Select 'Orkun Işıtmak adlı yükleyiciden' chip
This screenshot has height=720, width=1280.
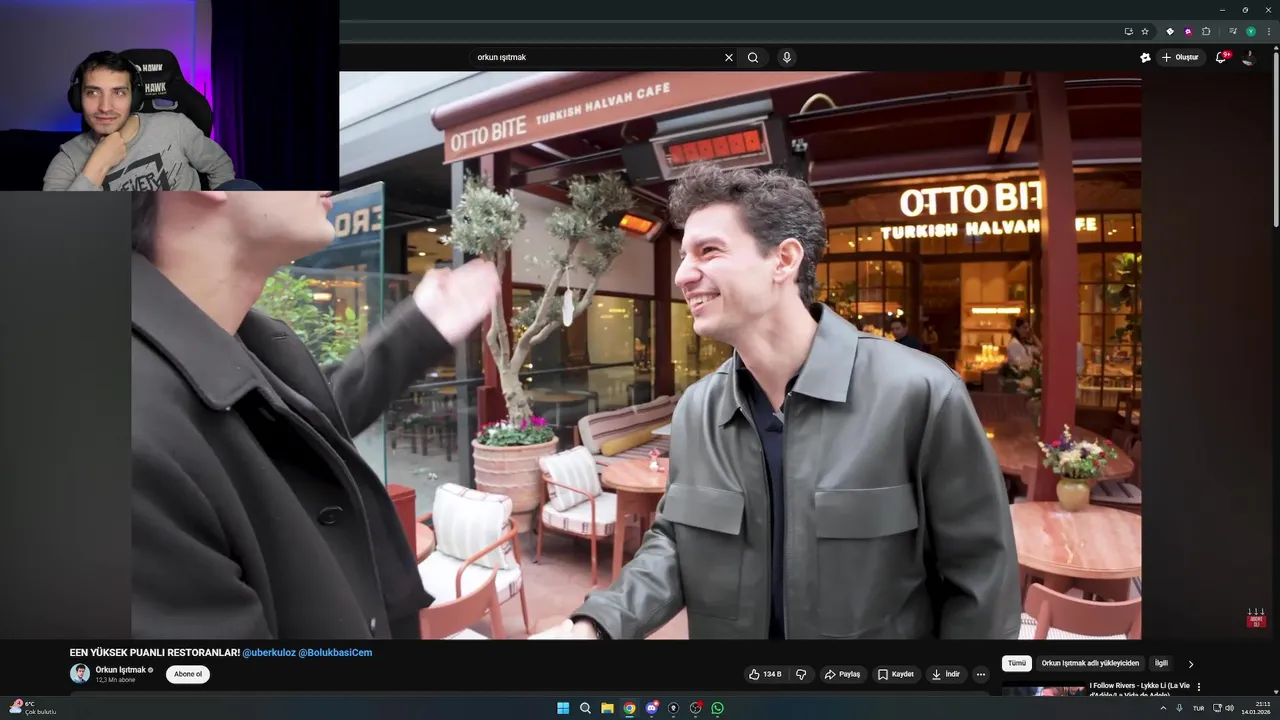pos(1090,663)
